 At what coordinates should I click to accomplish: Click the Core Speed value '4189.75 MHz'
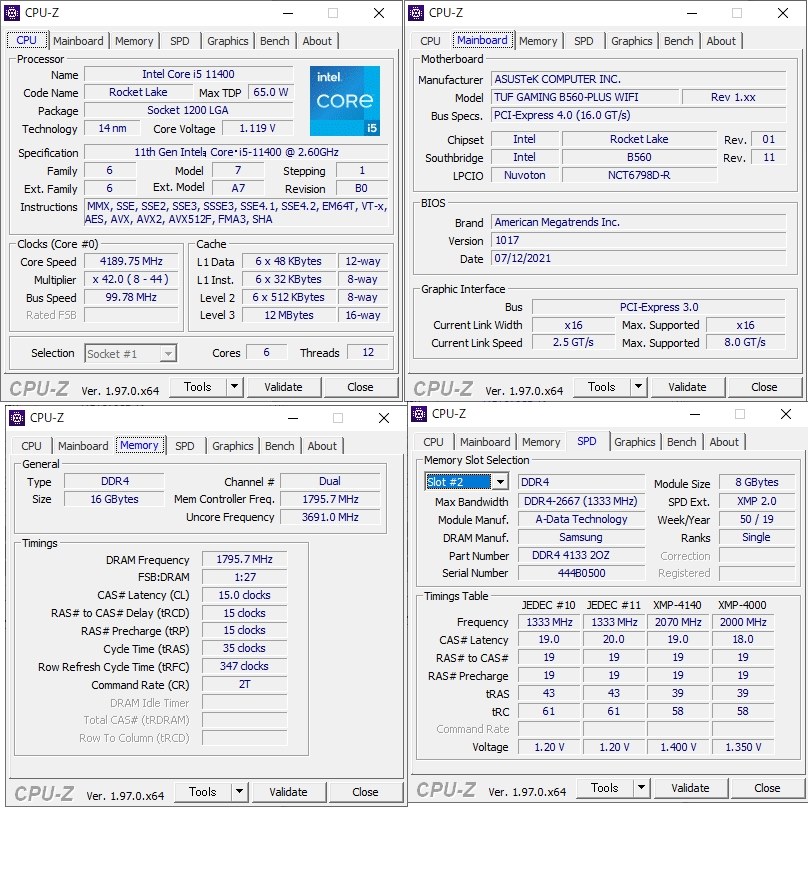(x=131, y=262)
